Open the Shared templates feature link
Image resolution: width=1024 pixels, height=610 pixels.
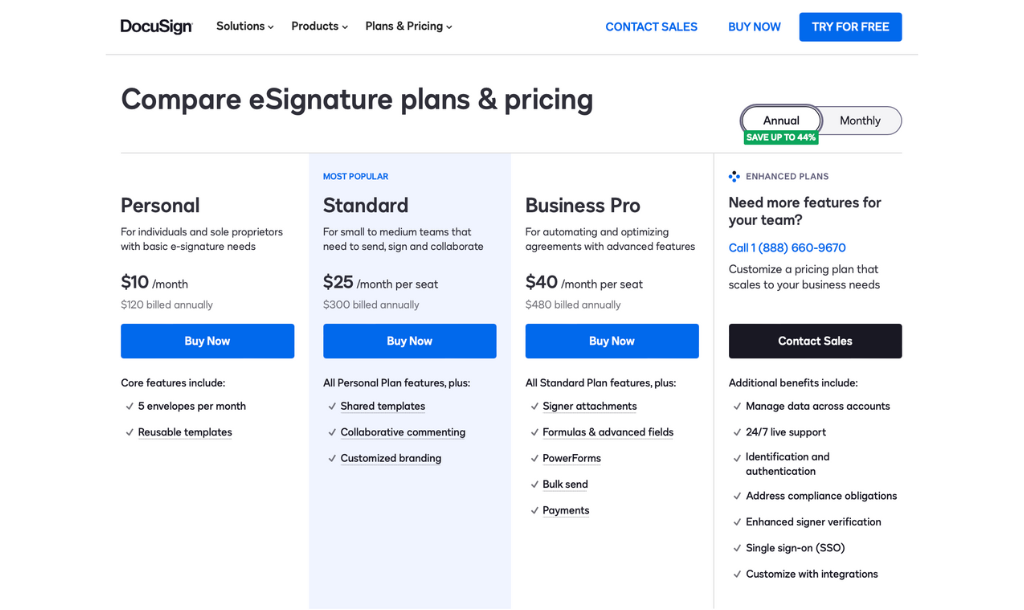click(382, 406)
